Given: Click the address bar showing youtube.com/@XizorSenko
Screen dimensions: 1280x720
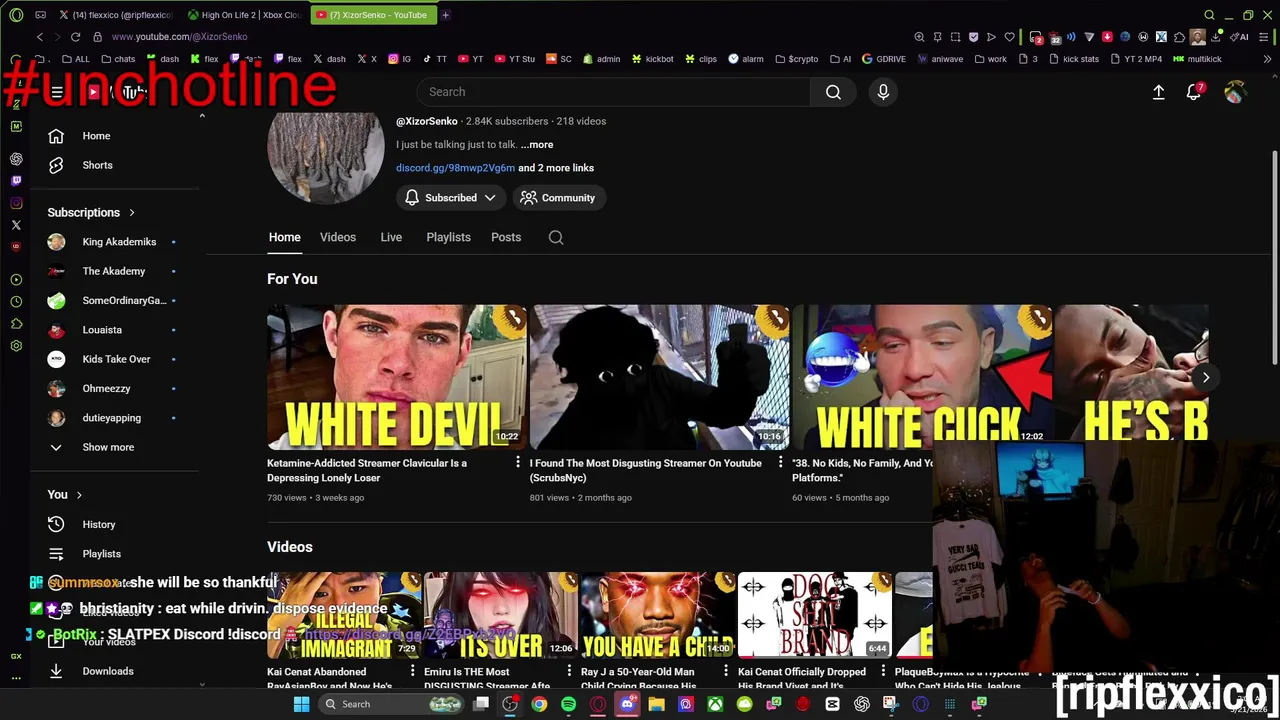Looking at the screenshot, I should (x=180, y=37).
